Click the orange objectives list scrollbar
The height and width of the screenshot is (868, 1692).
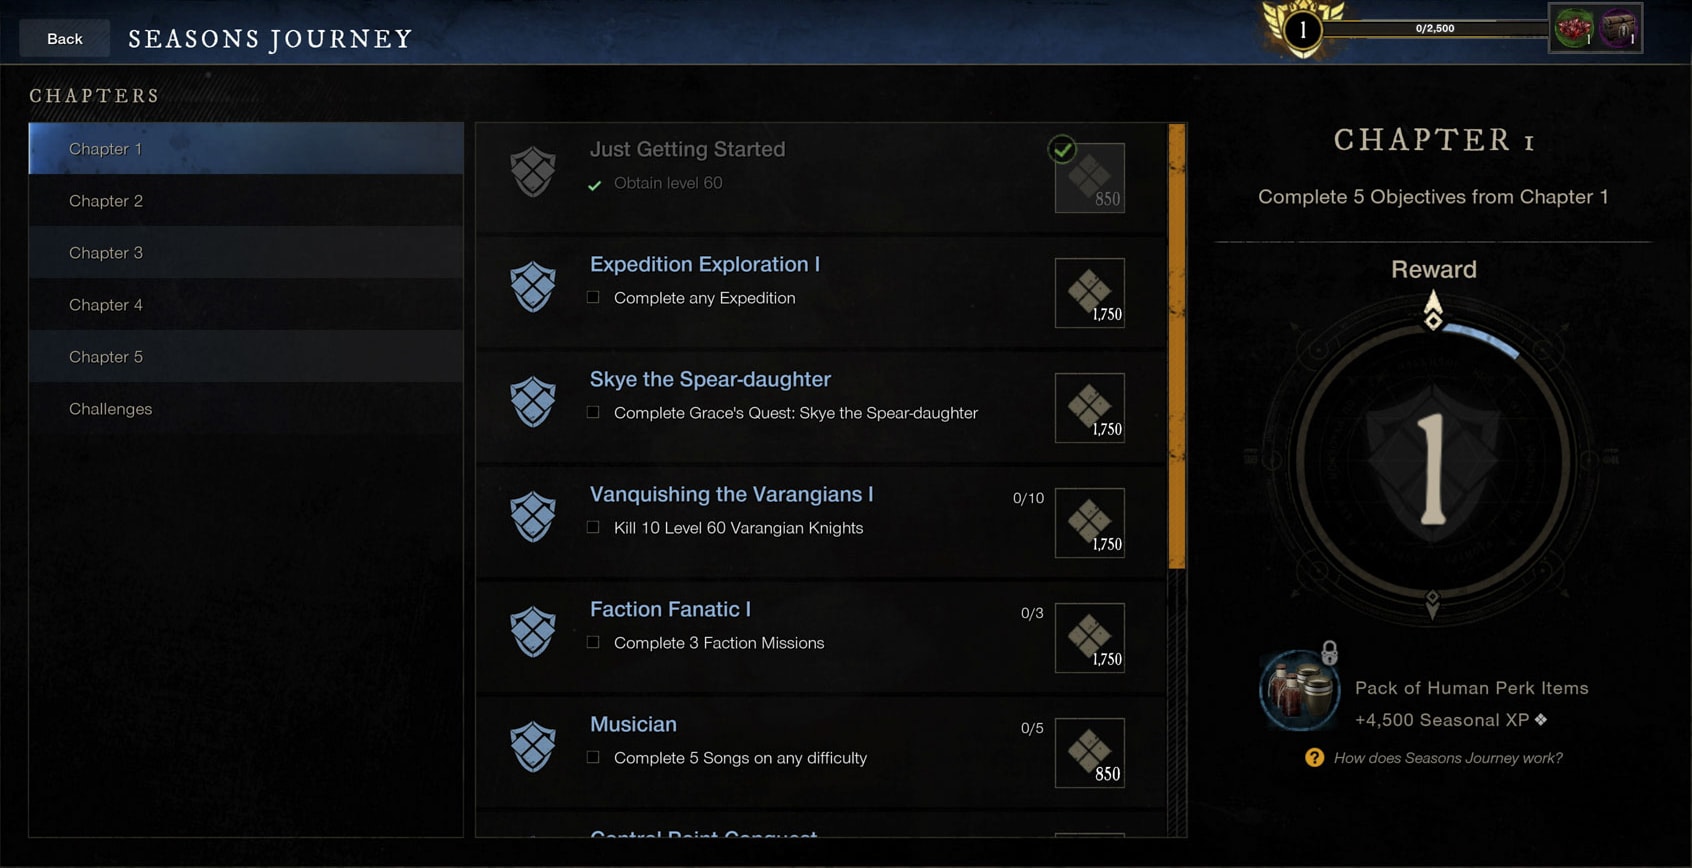pyautogui.click(x=1177, y=346)
